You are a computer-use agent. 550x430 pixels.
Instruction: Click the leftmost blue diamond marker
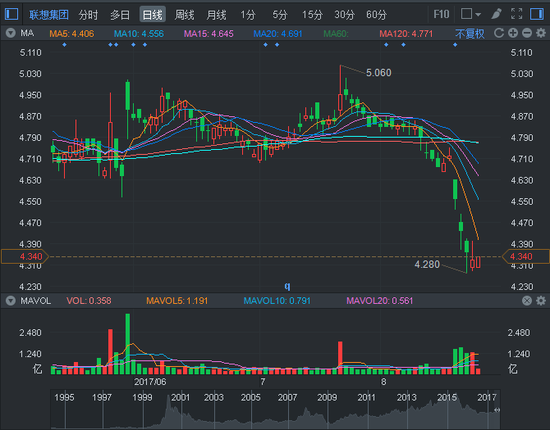click(x=64, y=45)
